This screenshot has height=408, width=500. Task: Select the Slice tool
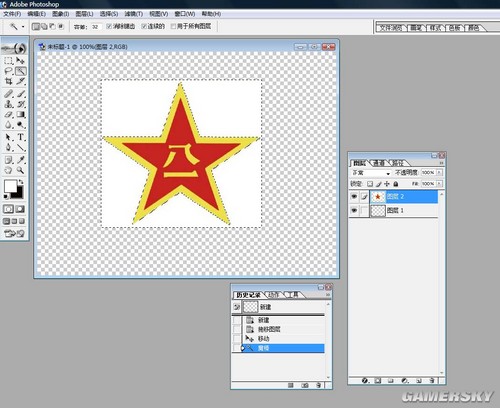coord(20,81)
